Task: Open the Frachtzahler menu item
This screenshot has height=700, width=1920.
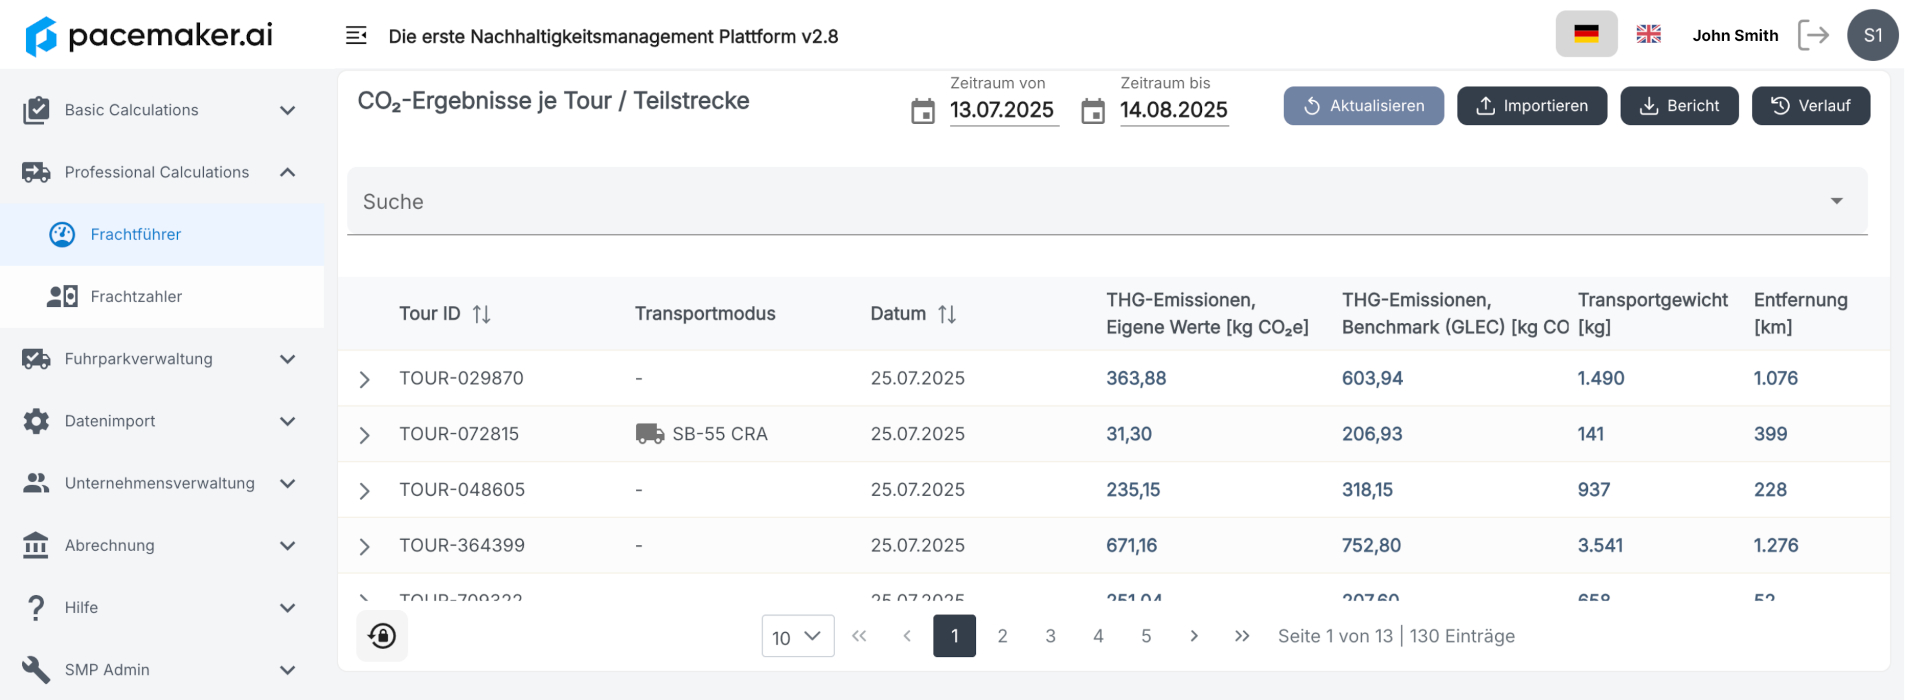Action: coord(136,296)
